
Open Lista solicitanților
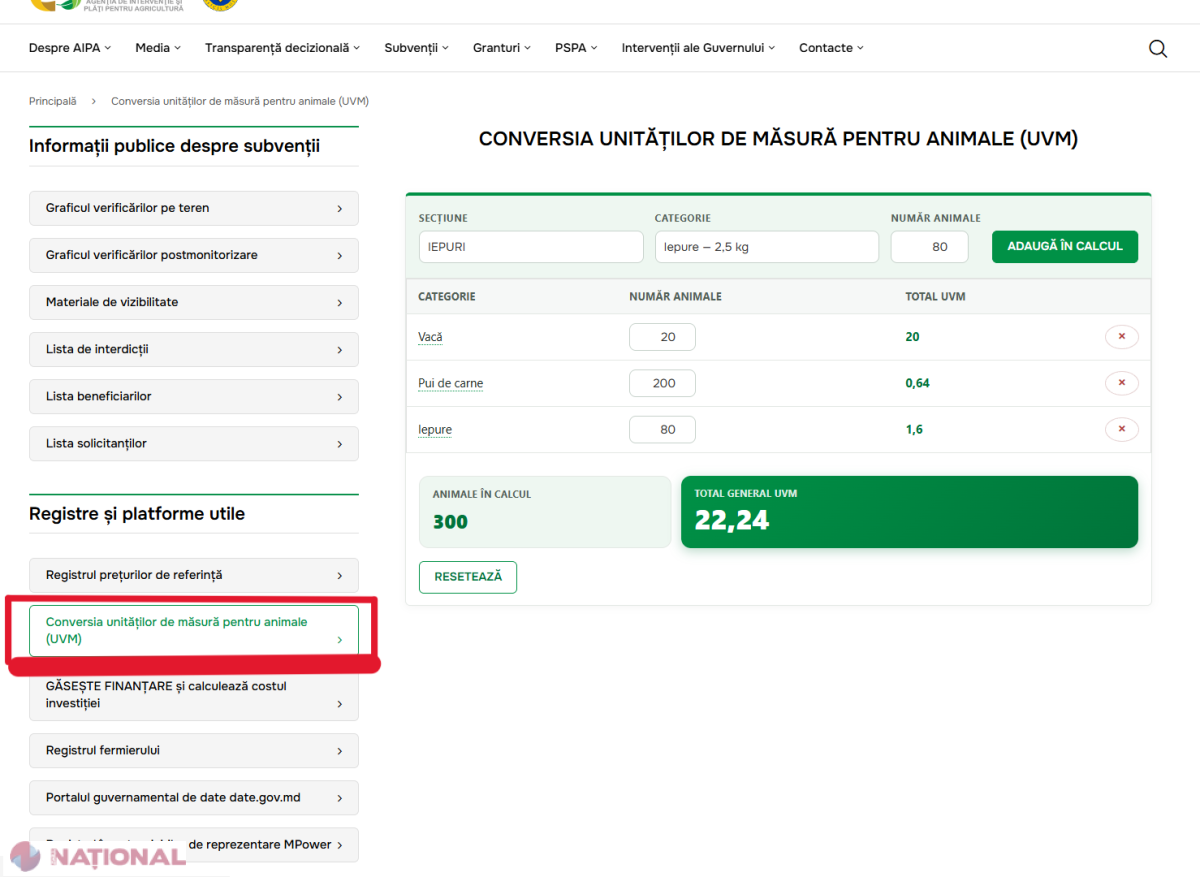click(194, 443)
